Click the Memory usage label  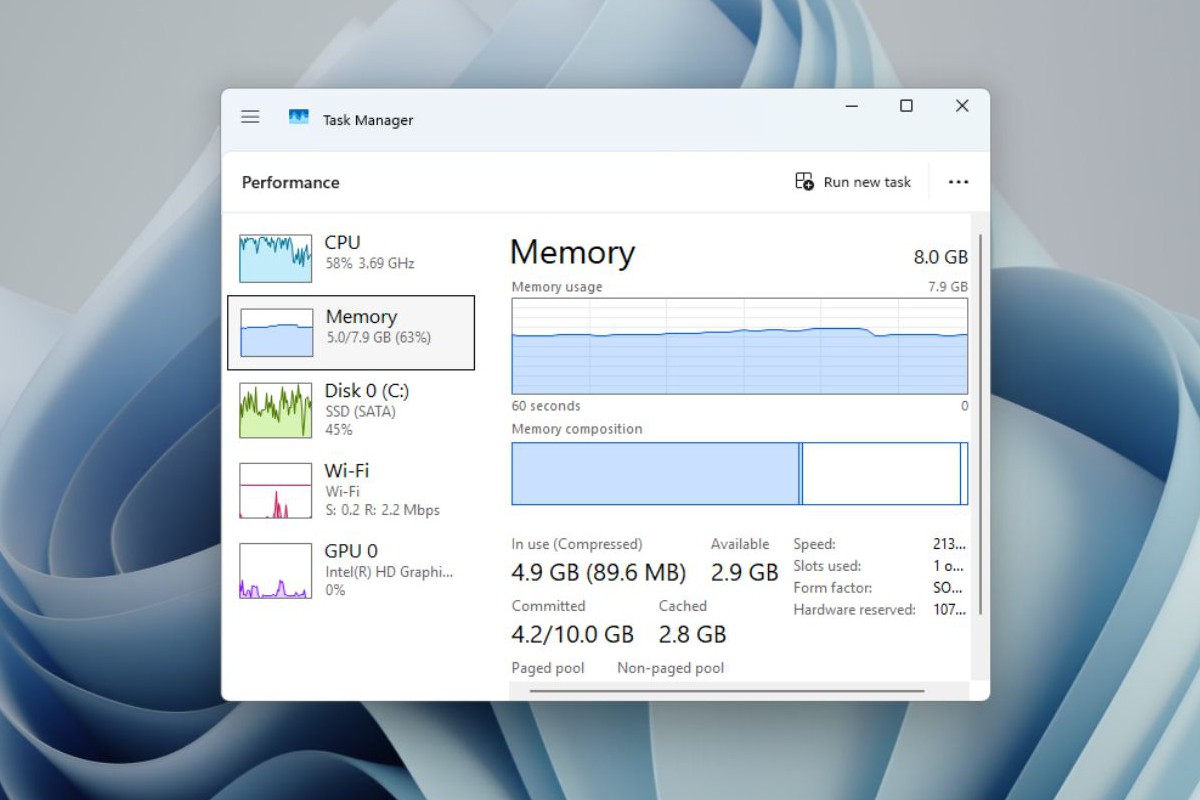click(557, 287)
